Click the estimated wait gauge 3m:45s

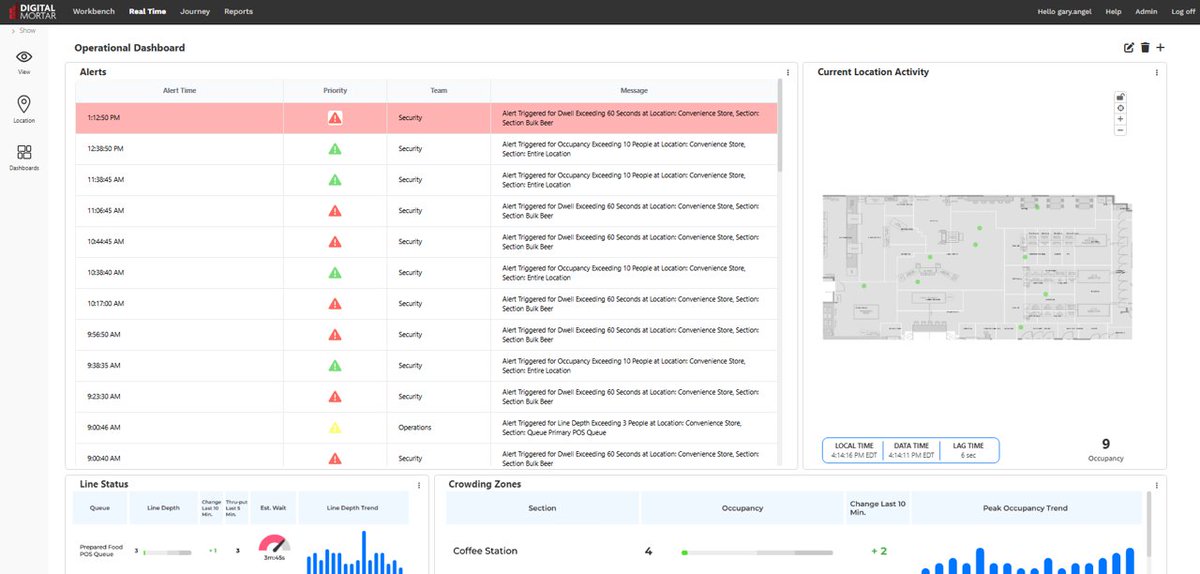(x=274, y=547)
